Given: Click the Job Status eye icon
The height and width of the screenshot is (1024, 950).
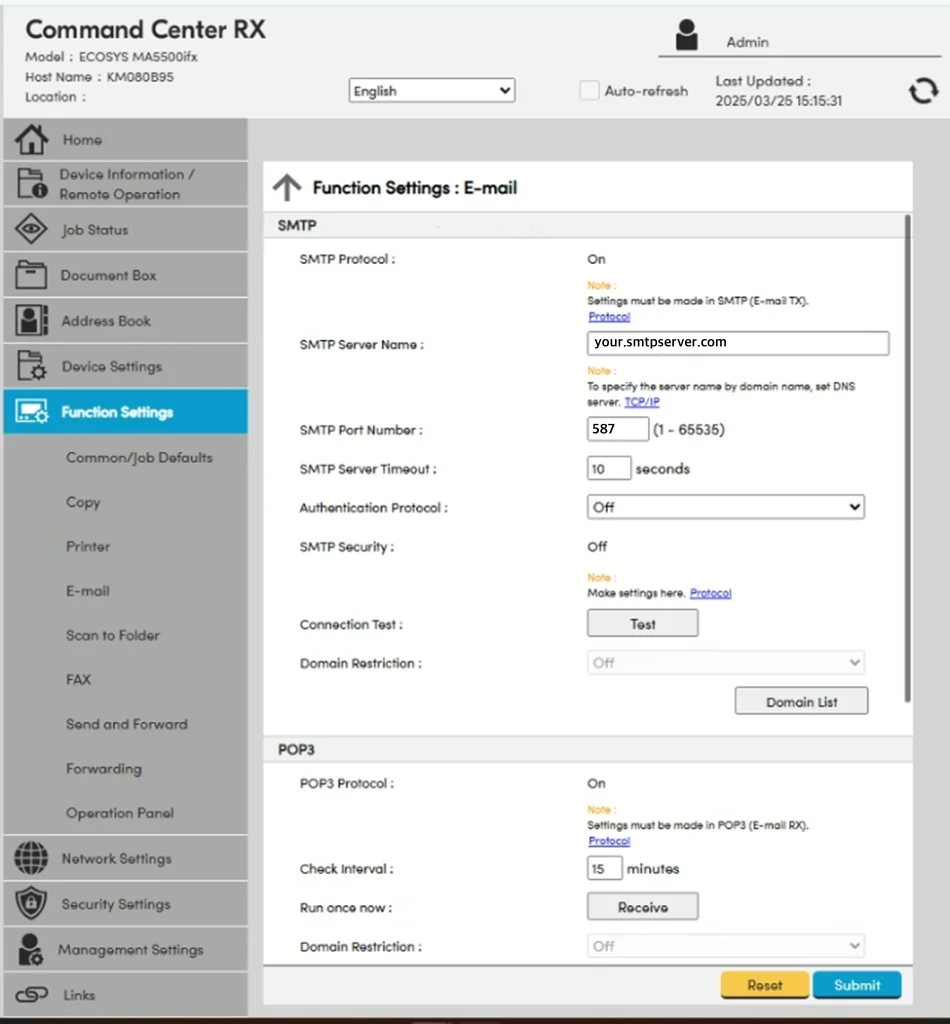Looking at the screenshot, I should (x=31, y=230).
